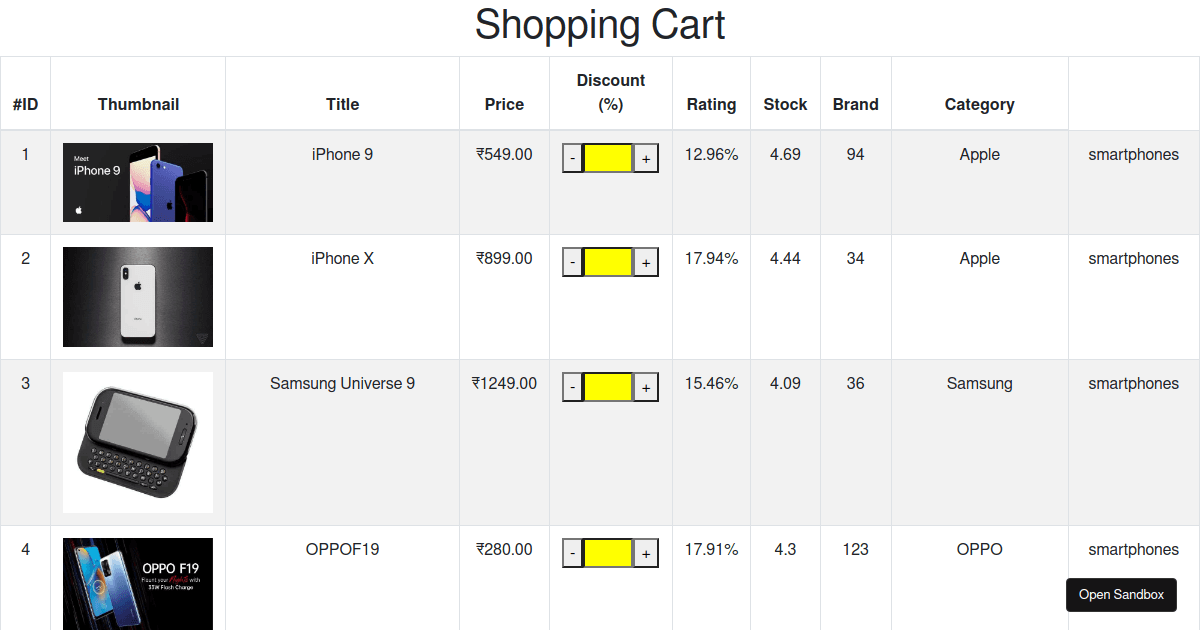Click the Shopping Cart page heading
The width and height of the screenshot is (1200, 630).
coord(600,25)
